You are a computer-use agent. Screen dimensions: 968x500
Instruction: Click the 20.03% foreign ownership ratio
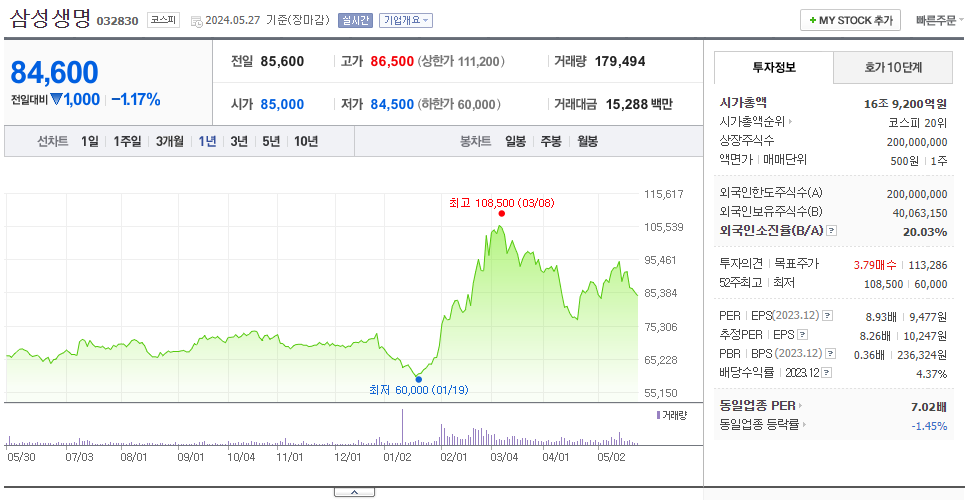coord(926,232)
